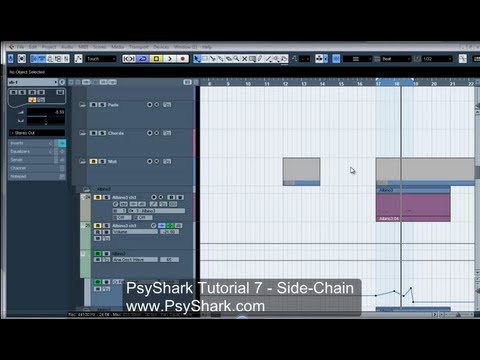Screen dimensions: 480x360
Task: Open the Channel inspector section
Action: pos(37,168)
